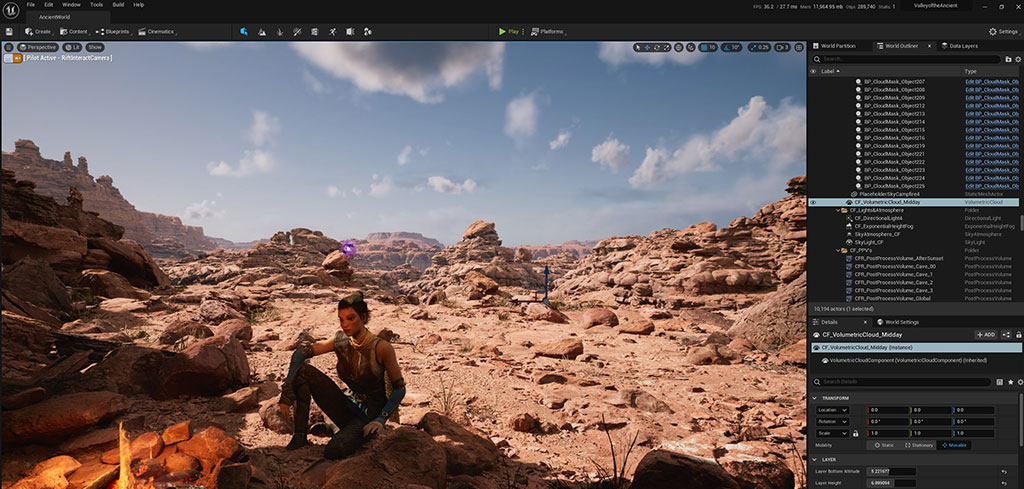Screen dimensions: 1024x489
Task: Choose the Rotate tool in viewport
Action: pos(656,47)
